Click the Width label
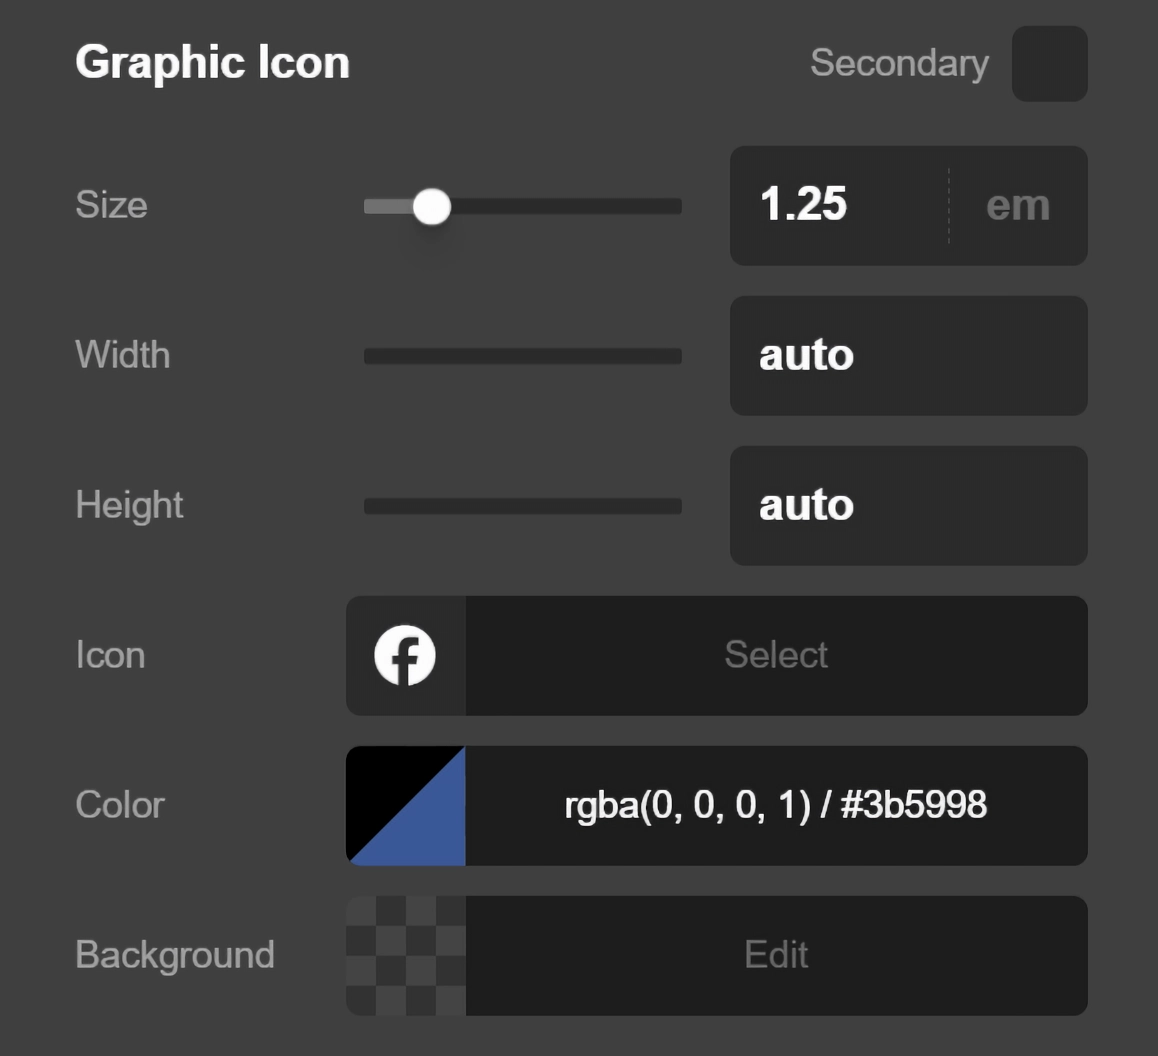The width and height of the screenshot is (1158, 1056). tap(122, 356)
